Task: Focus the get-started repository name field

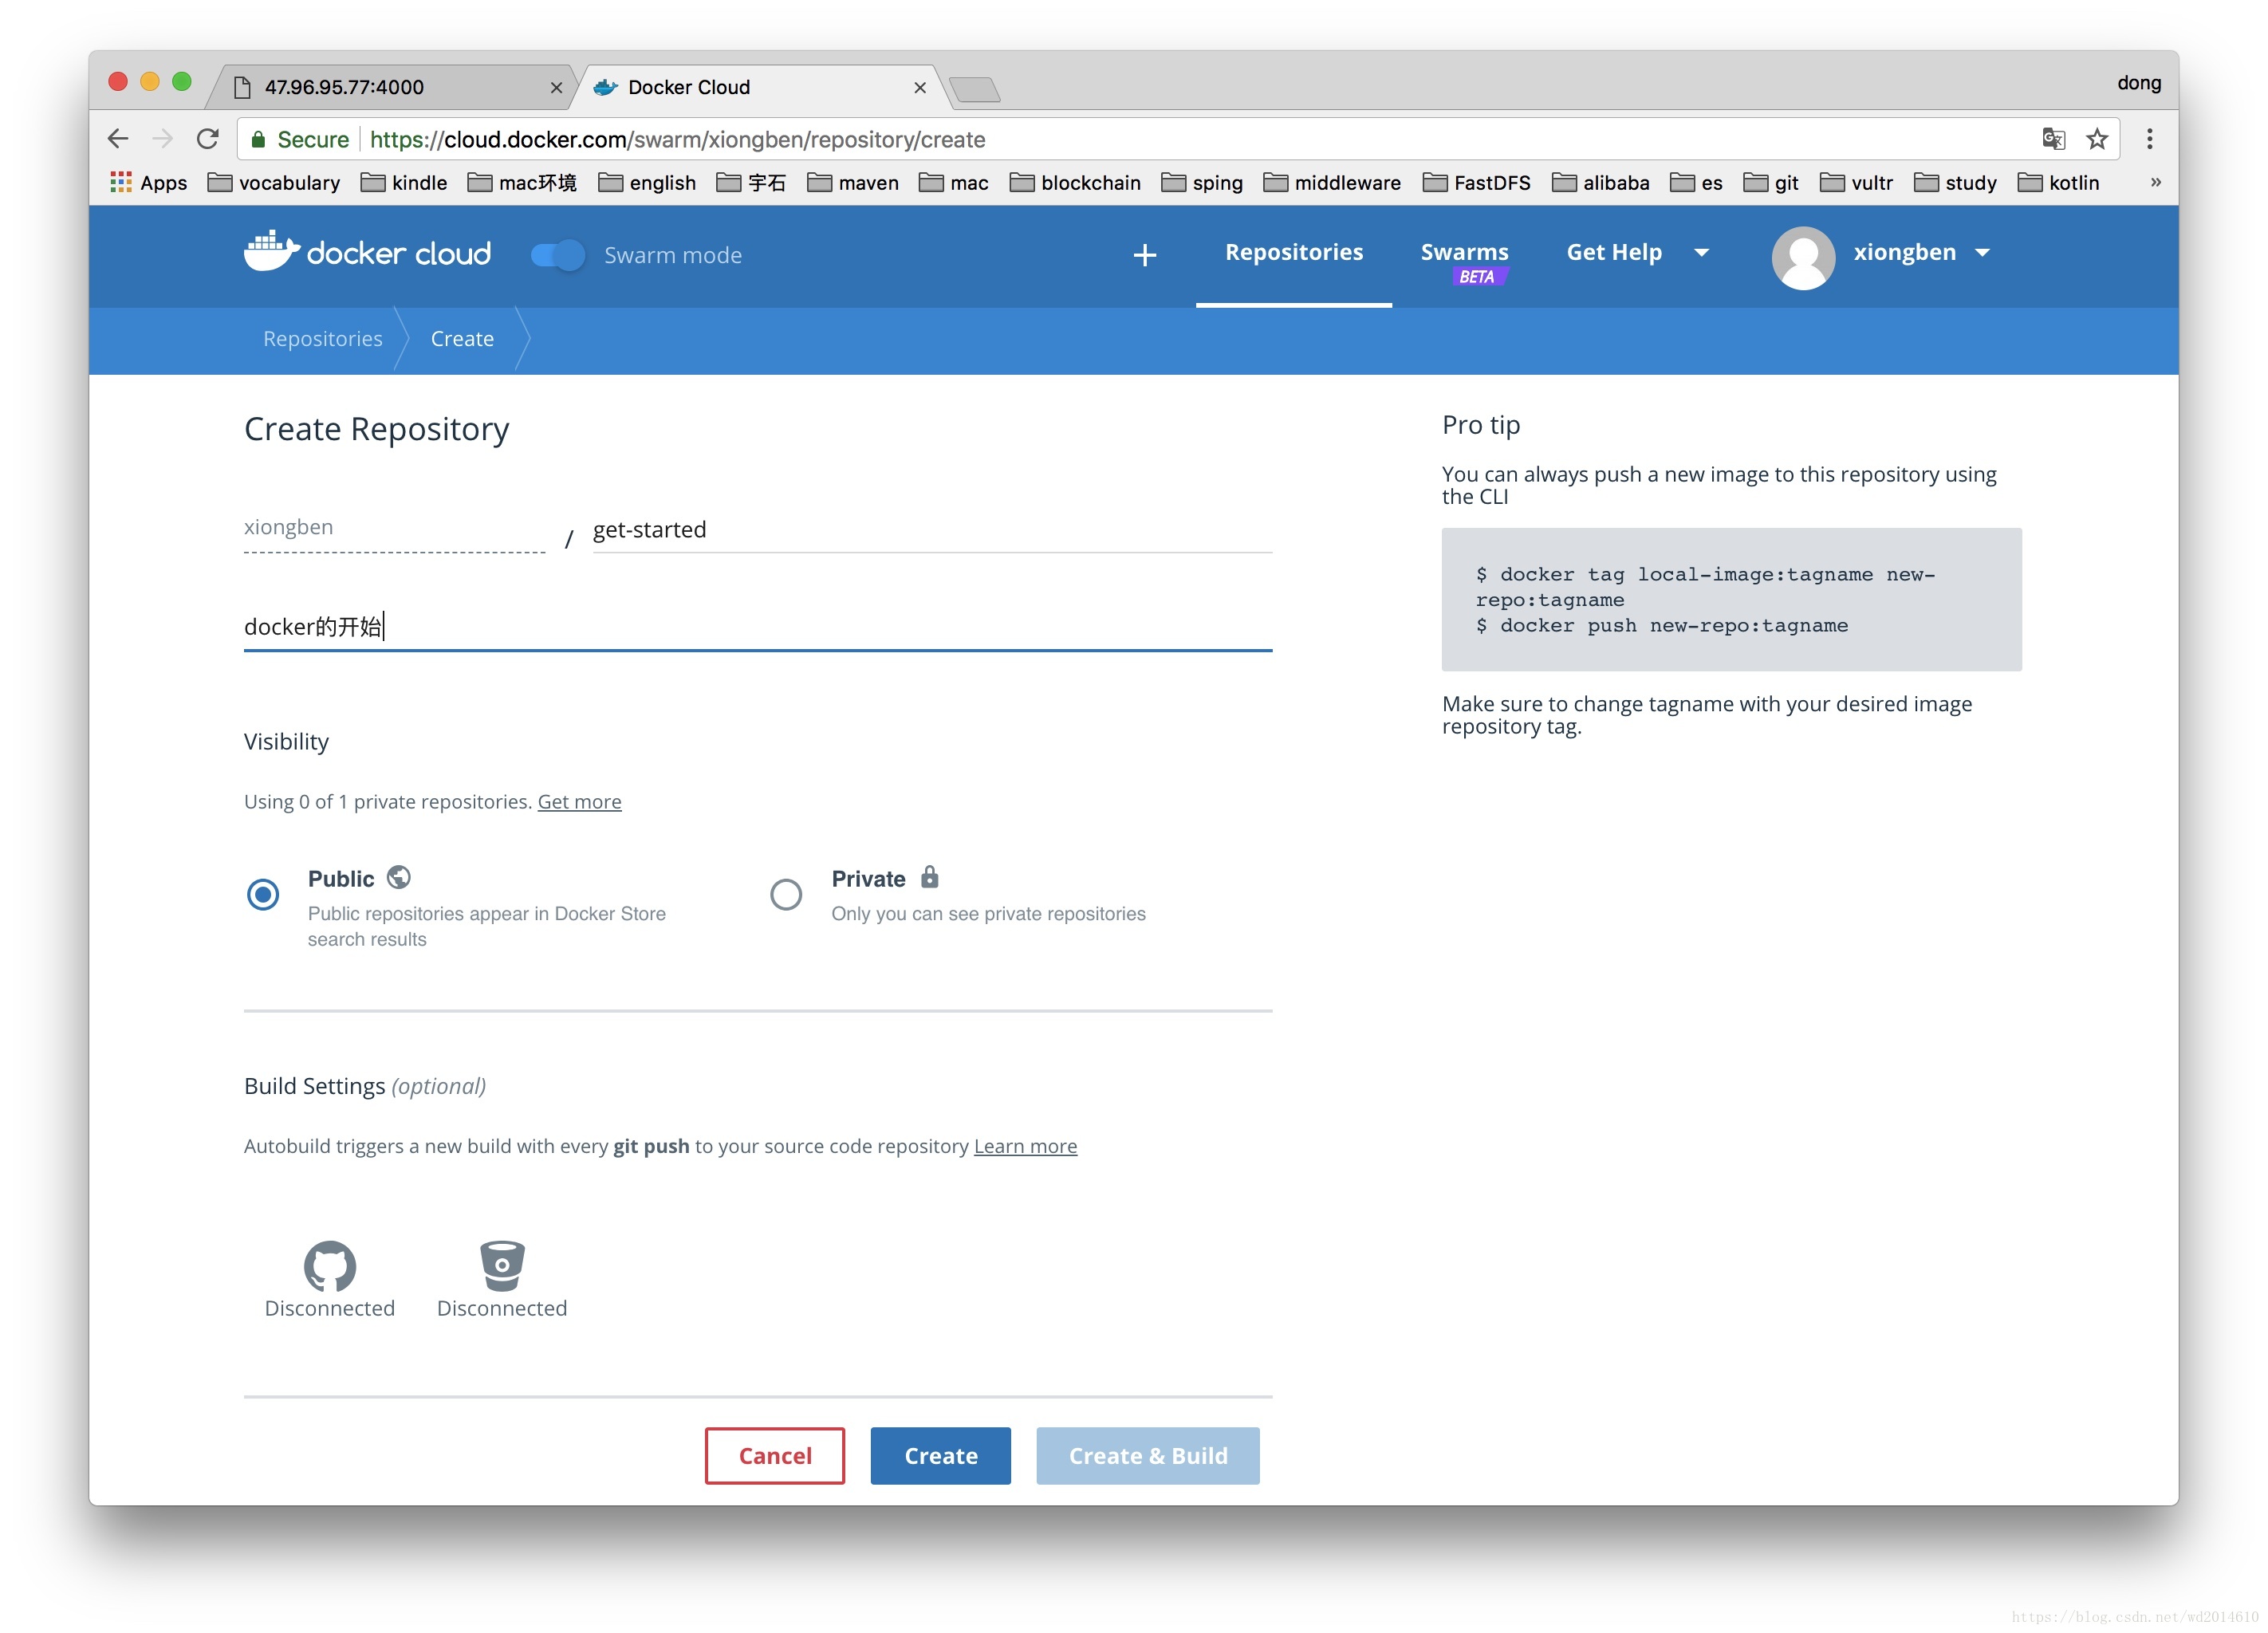Action: click(932, 530)
